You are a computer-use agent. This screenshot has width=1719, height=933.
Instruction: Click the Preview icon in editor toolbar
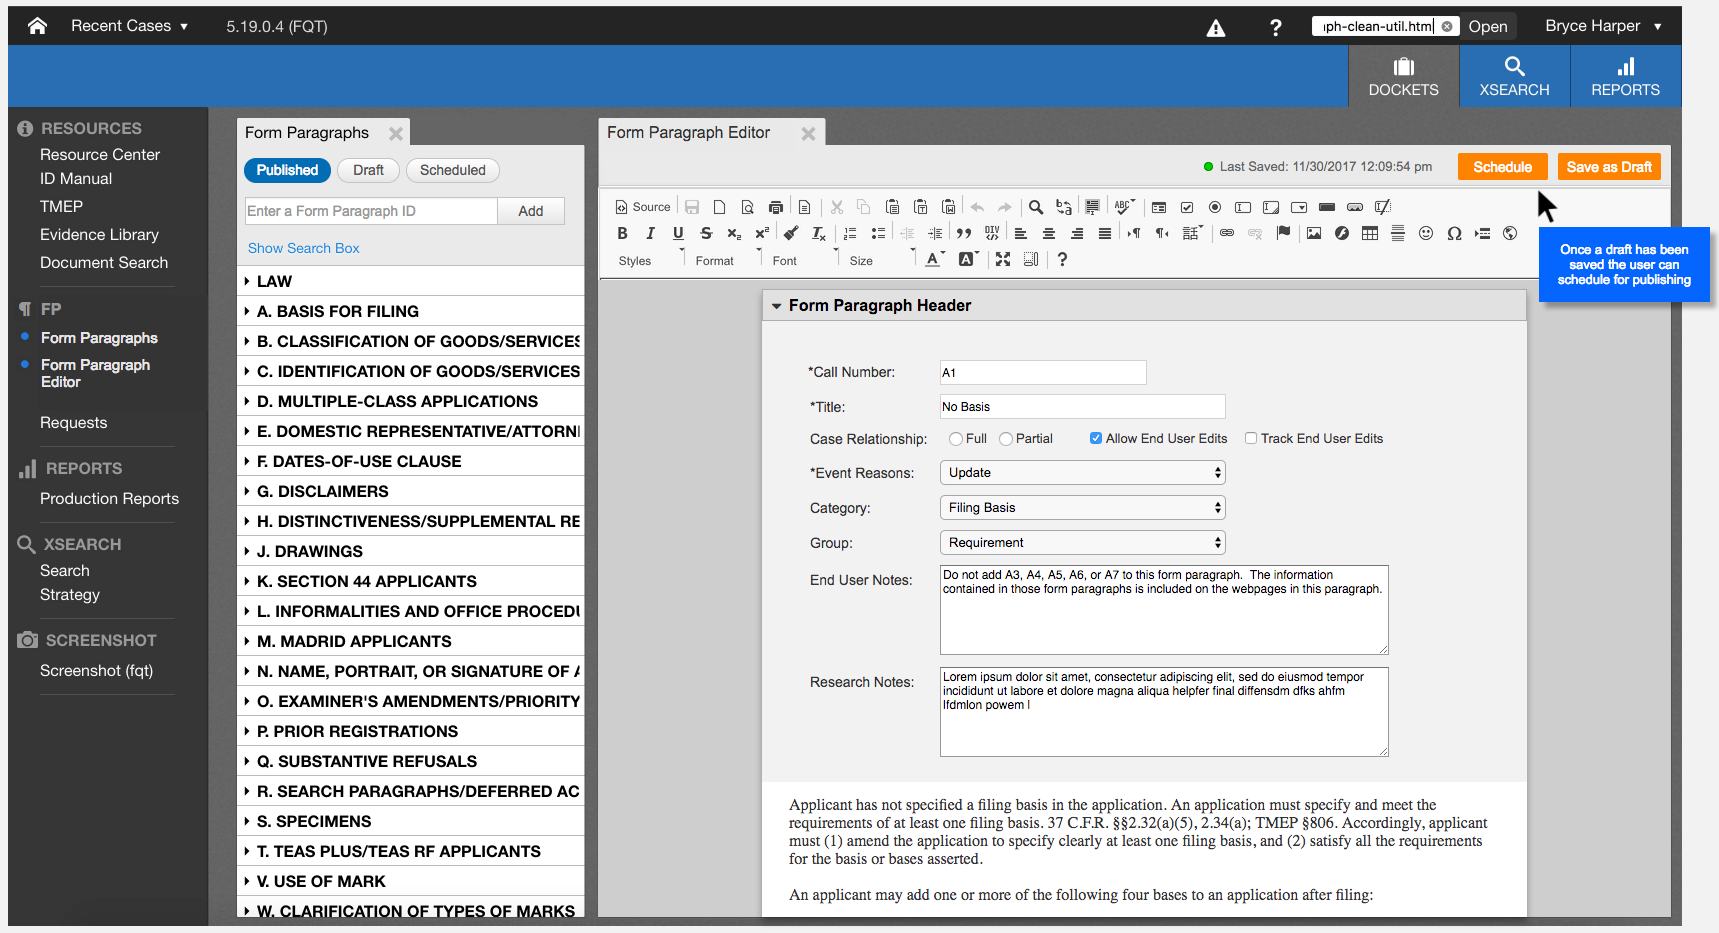tap(747, 207)
